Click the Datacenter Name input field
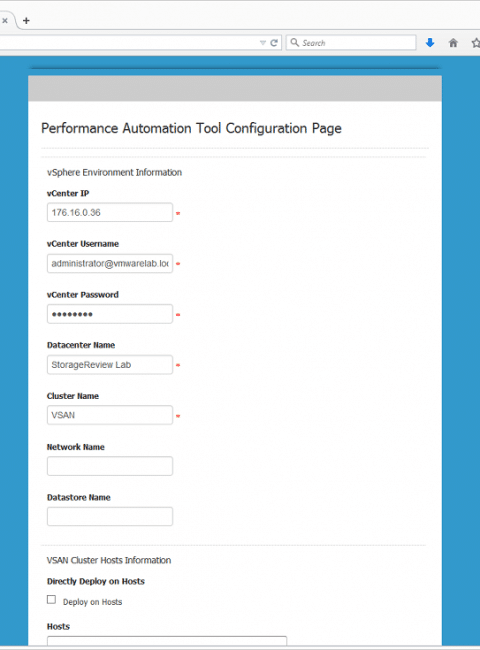This screenshot has width=480, height=650. pos(110,364)
